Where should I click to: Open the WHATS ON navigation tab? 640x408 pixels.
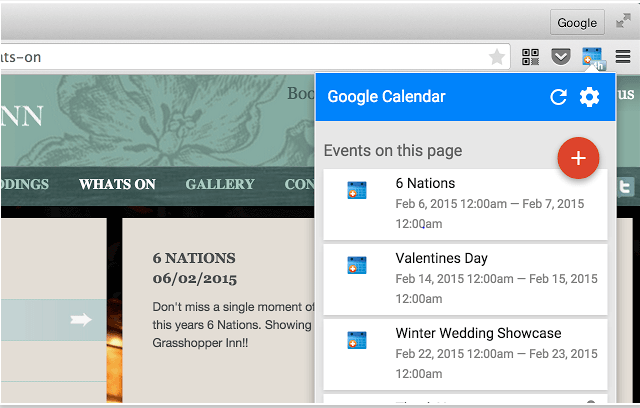coord(118,184)
